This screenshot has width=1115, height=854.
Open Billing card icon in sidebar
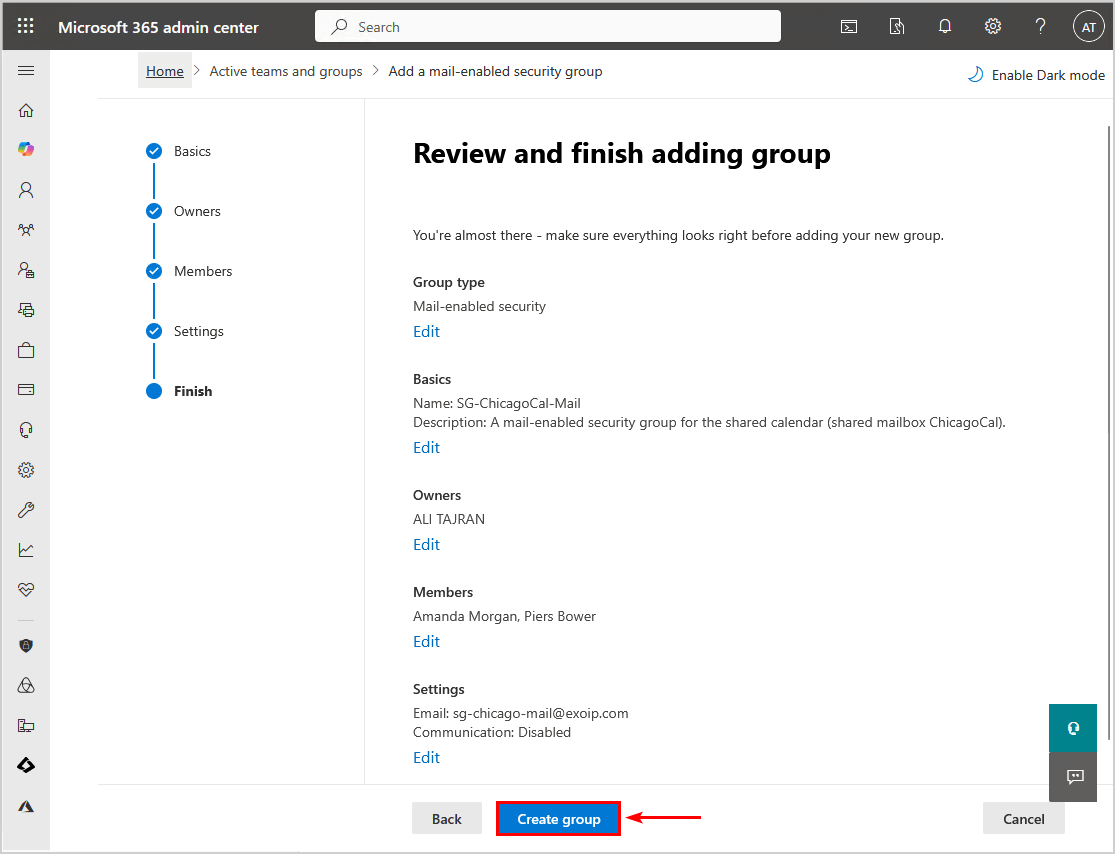26,390
